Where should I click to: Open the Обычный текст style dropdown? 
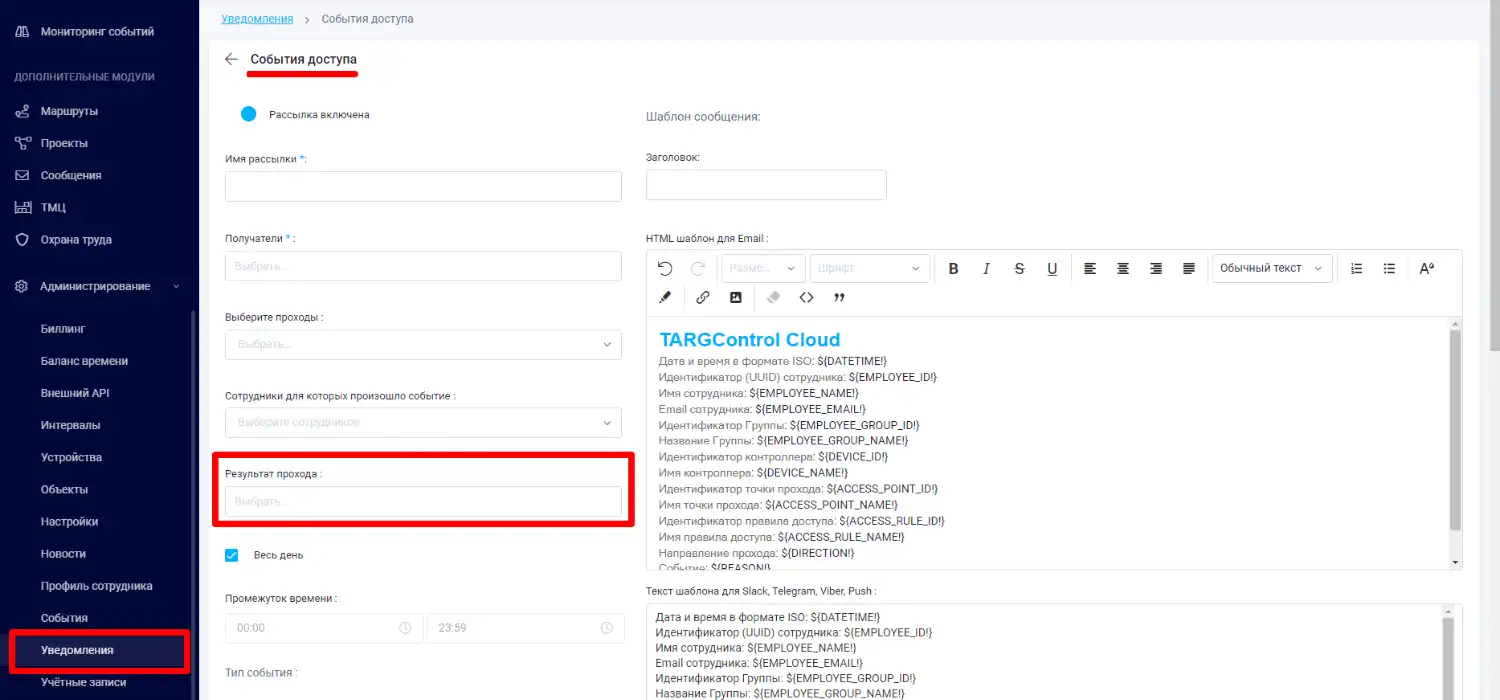1272,268
